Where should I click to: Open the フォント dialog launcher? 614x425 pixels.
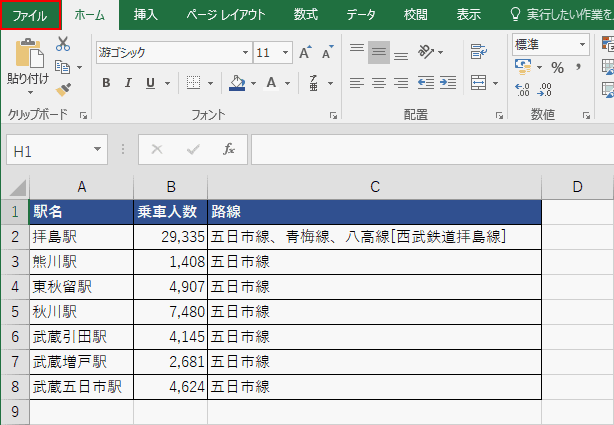point(333,115)
